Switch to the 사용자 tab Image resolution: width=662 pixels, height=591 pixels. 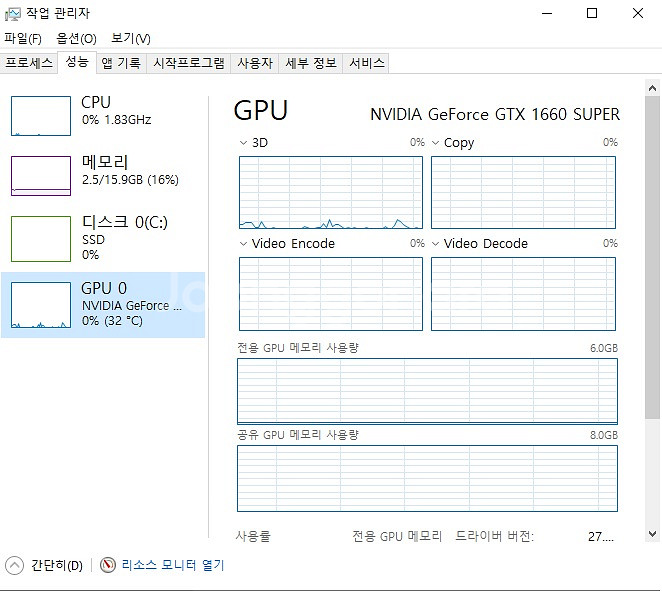[x=255, y=63]
